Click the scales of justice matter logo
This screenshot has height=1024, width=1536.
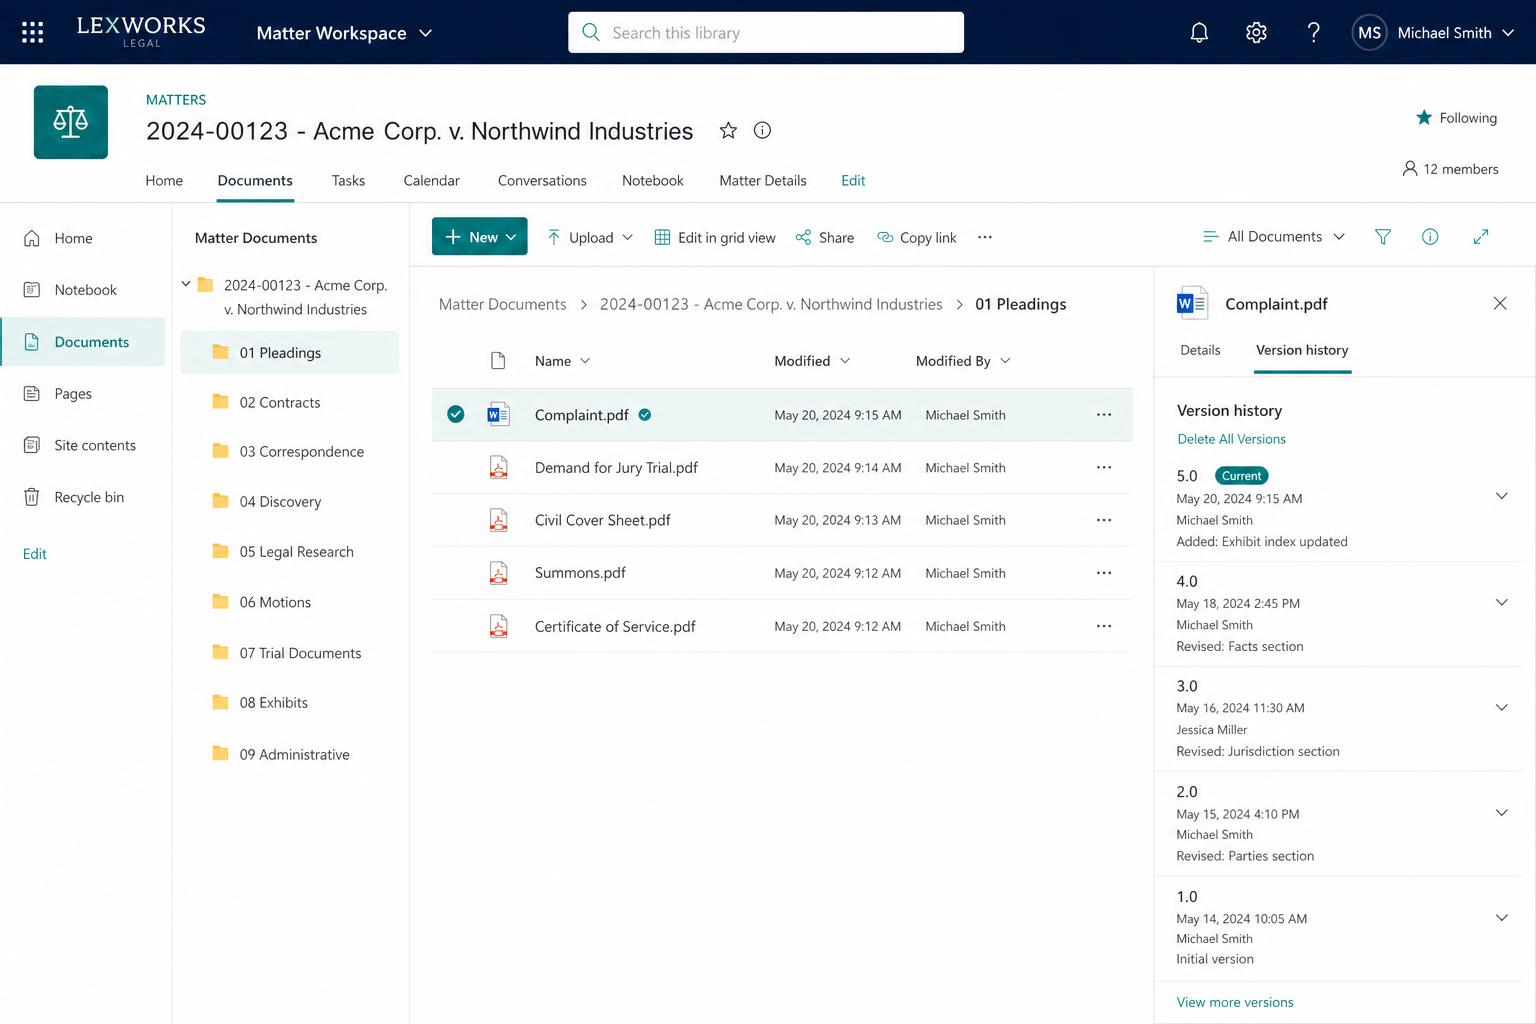70,122
